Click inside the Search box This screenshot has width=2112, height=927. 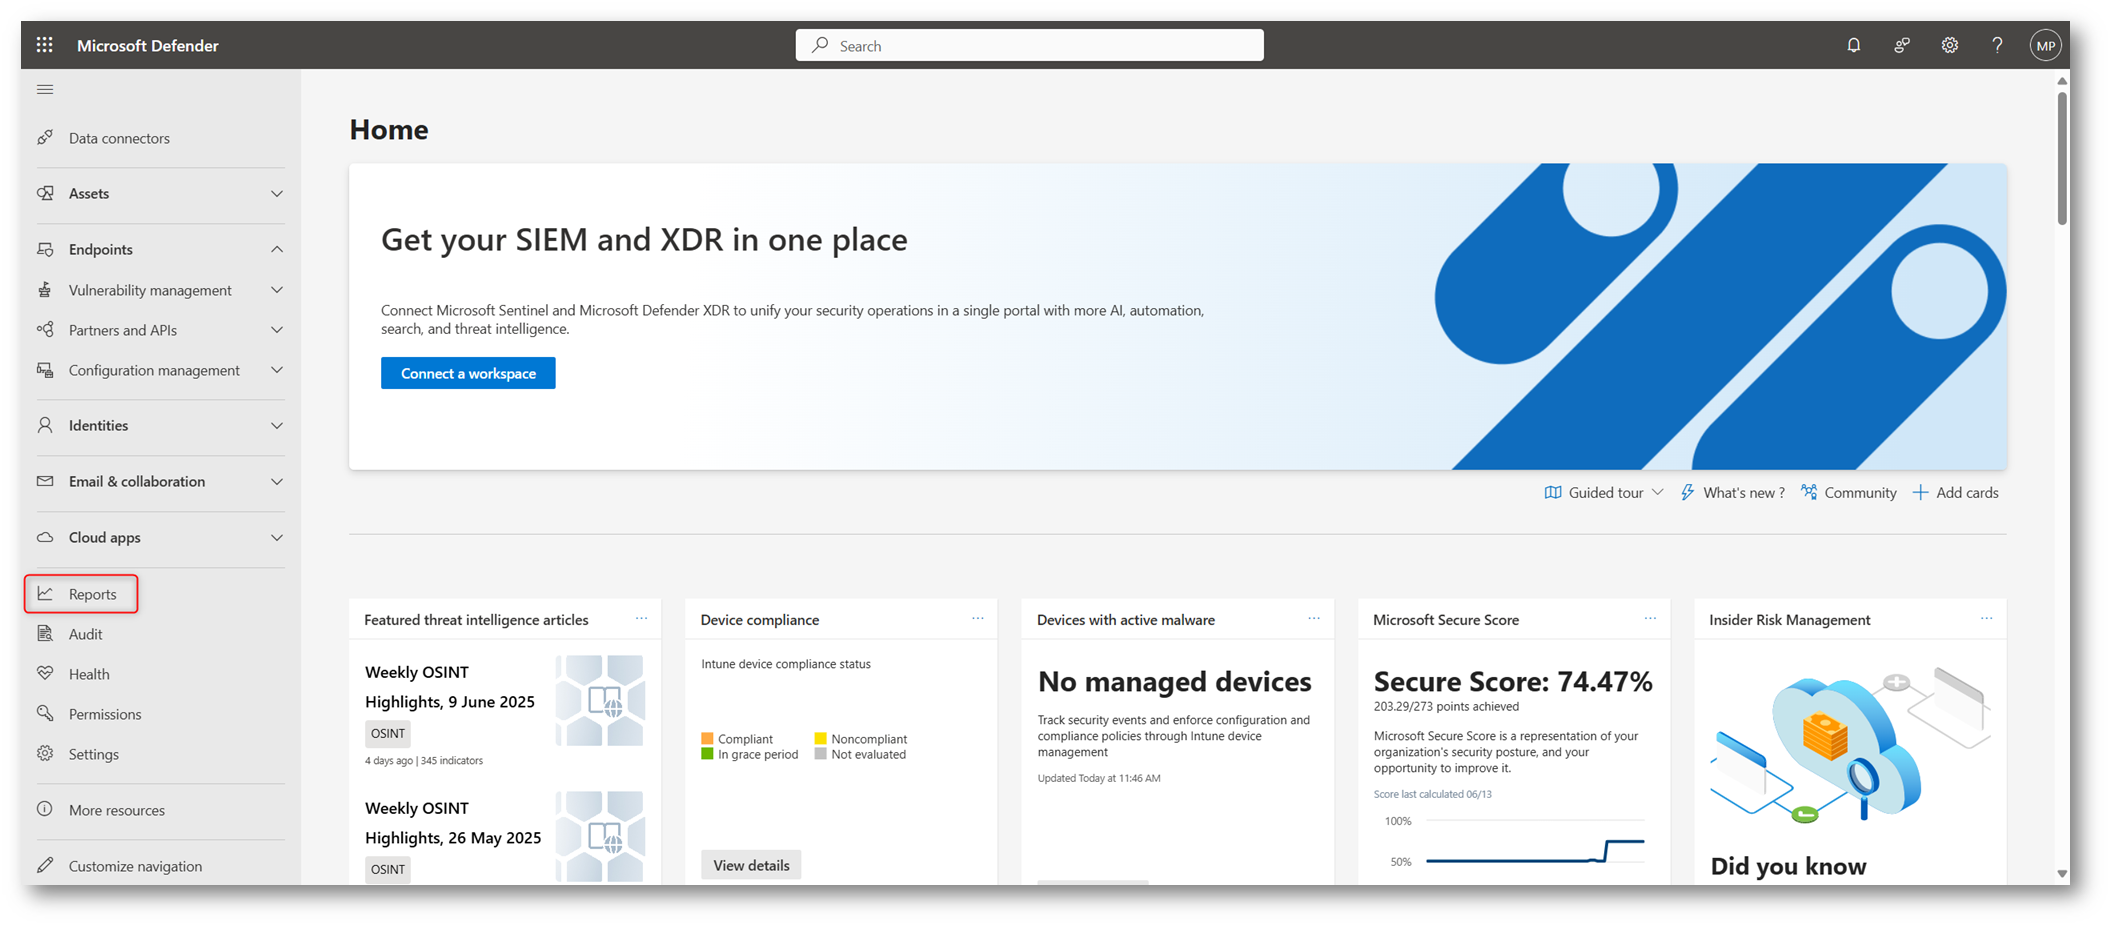coord(1029,45)
